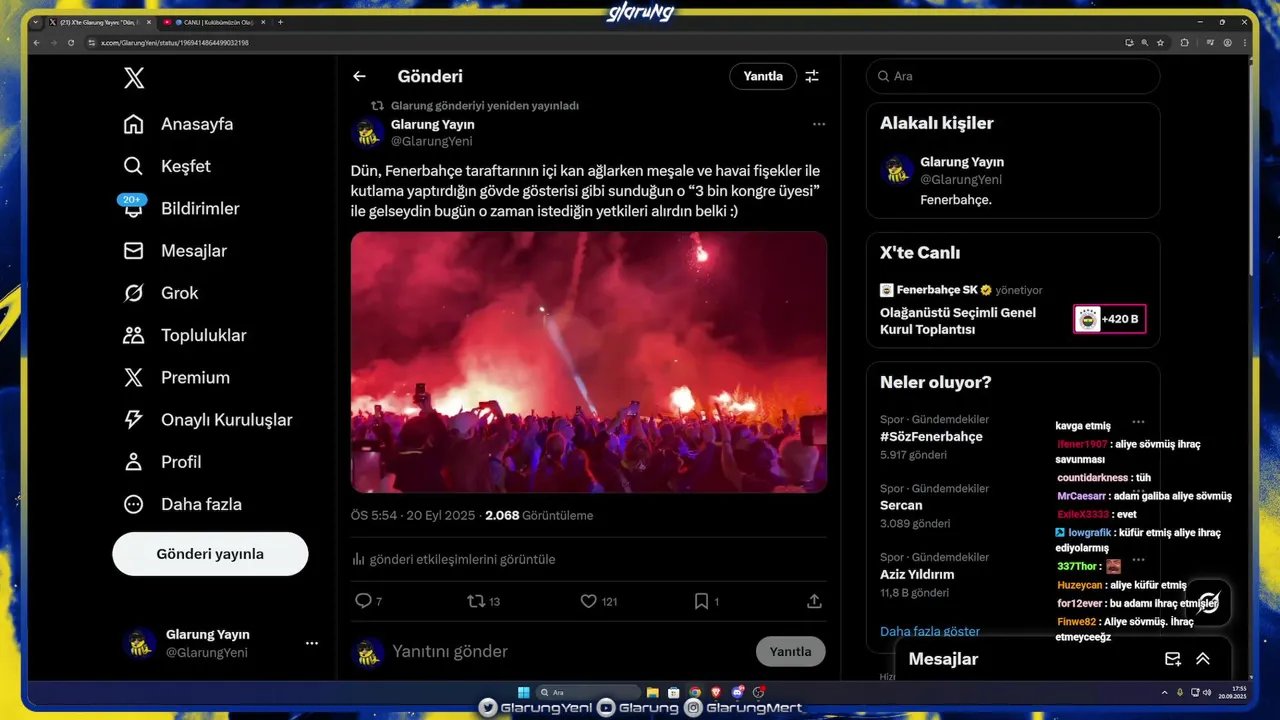Open the Windows Start menu
This screenshot has height=720, width=1280.
tap(522, 692)
